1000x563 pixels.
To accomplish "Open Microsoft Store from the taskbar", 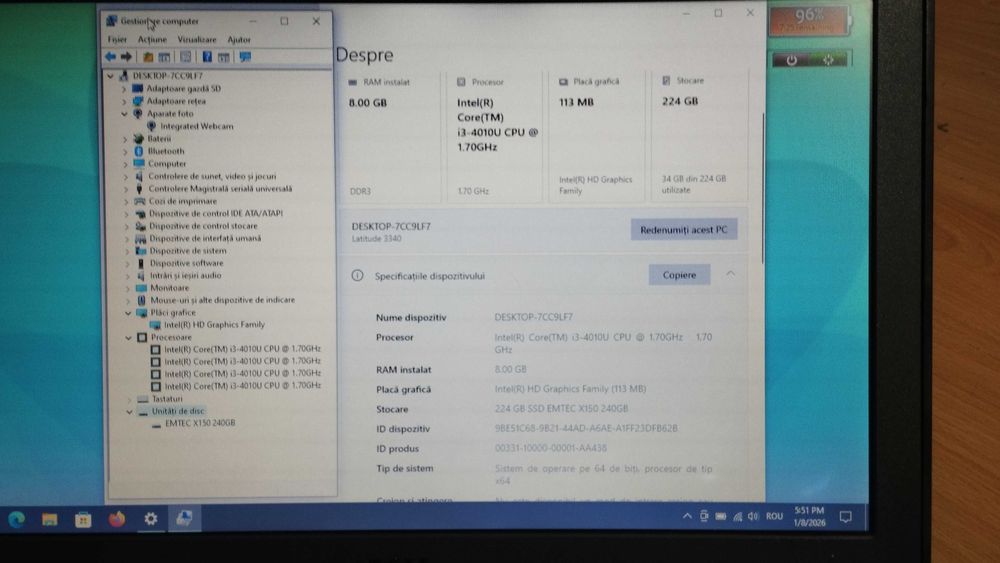I will click(x=83, y=519).
